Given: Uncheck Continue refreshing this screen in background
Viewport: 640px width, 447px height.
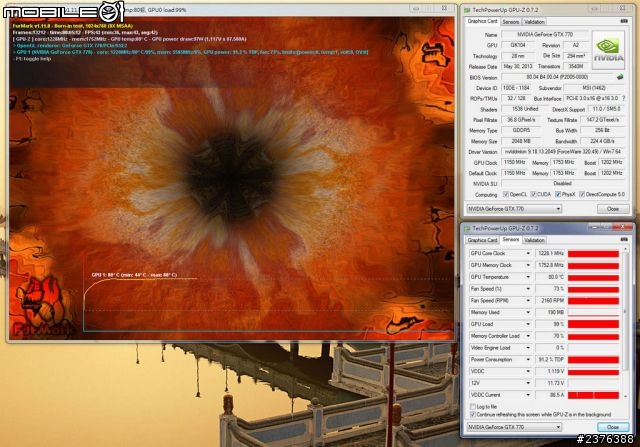Looking at the screenshot, I should pos(473,414).
